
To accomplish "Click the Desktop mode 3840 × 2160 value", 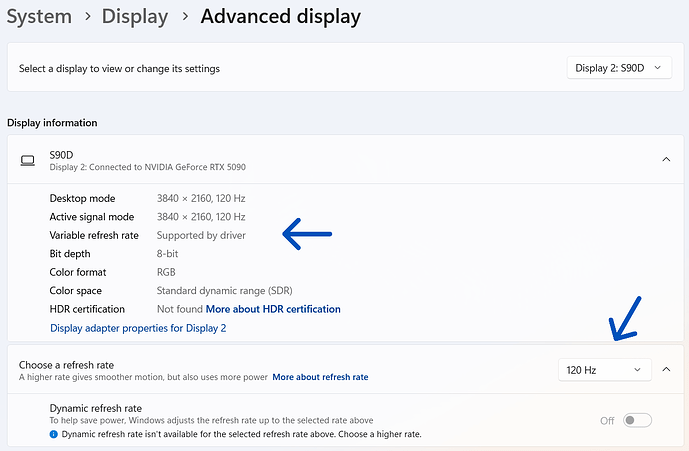I will click(201, 198).
